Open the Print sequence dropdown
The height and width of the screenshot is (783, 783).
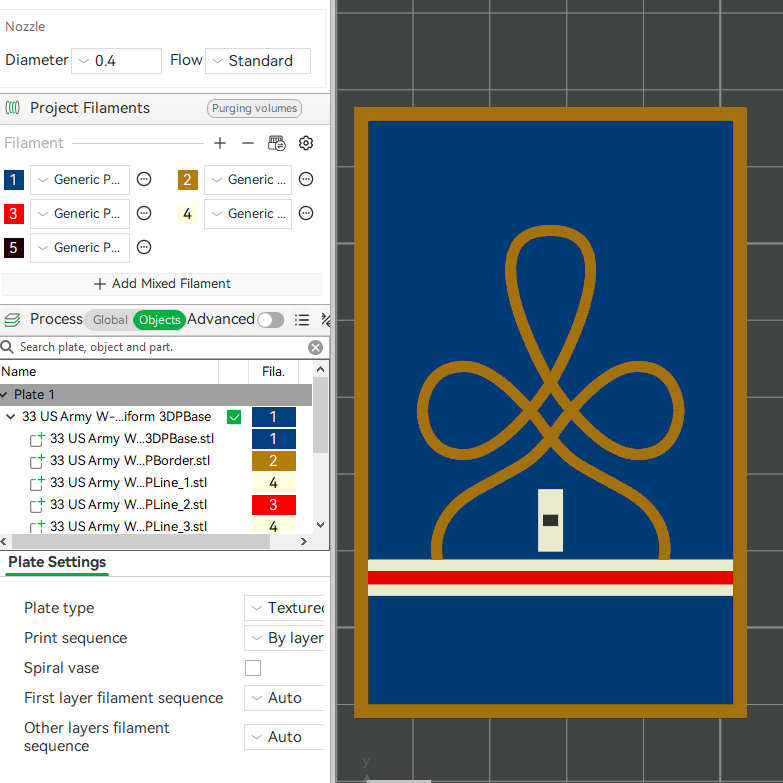pos(284,638)
